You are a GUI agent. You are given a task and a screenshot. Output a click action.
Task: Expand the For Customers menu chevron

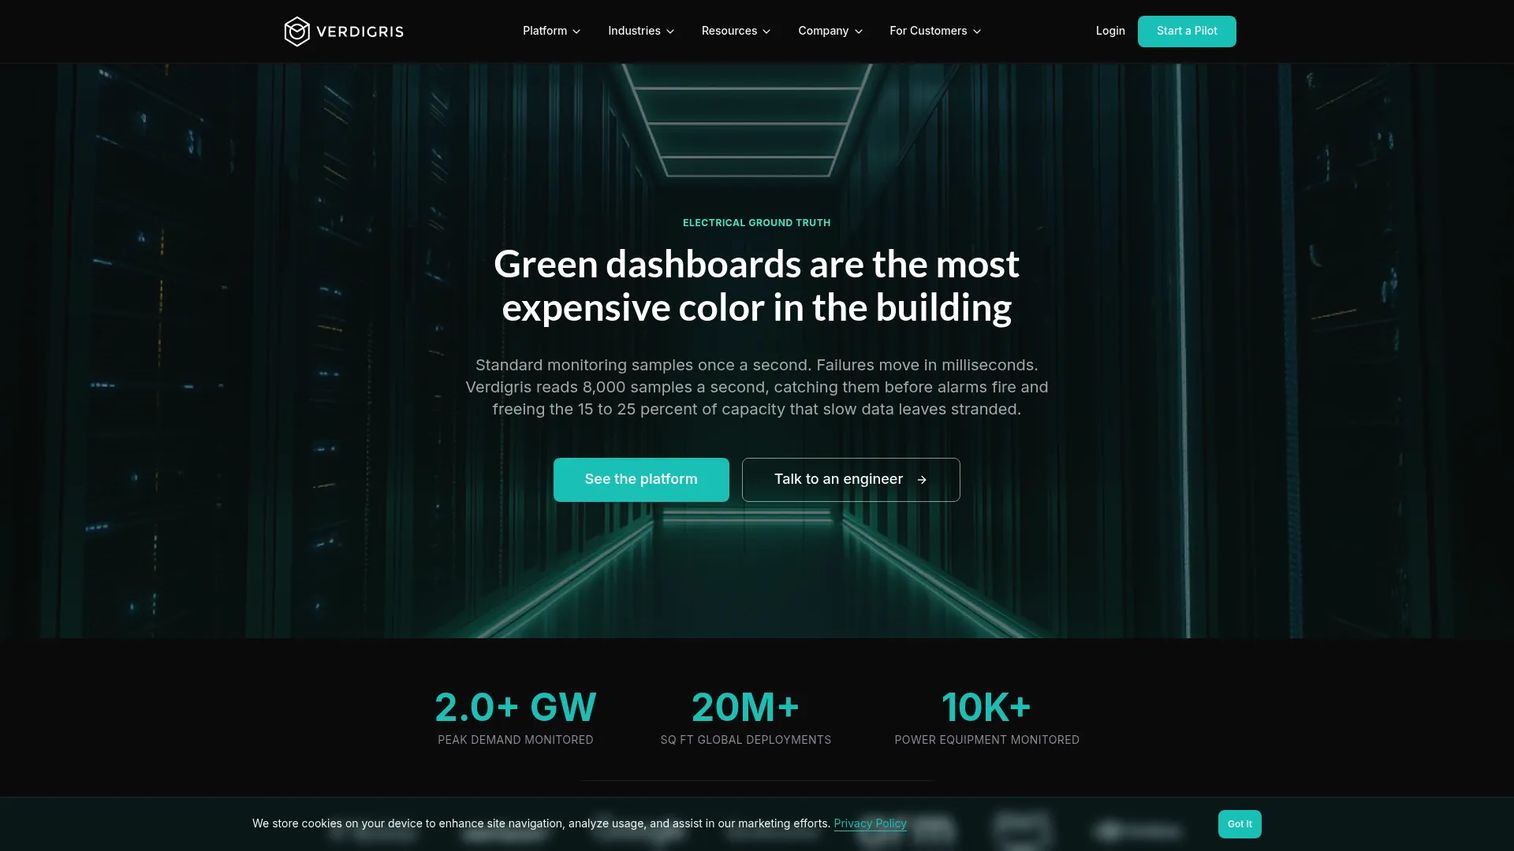(x=977, y=32)
